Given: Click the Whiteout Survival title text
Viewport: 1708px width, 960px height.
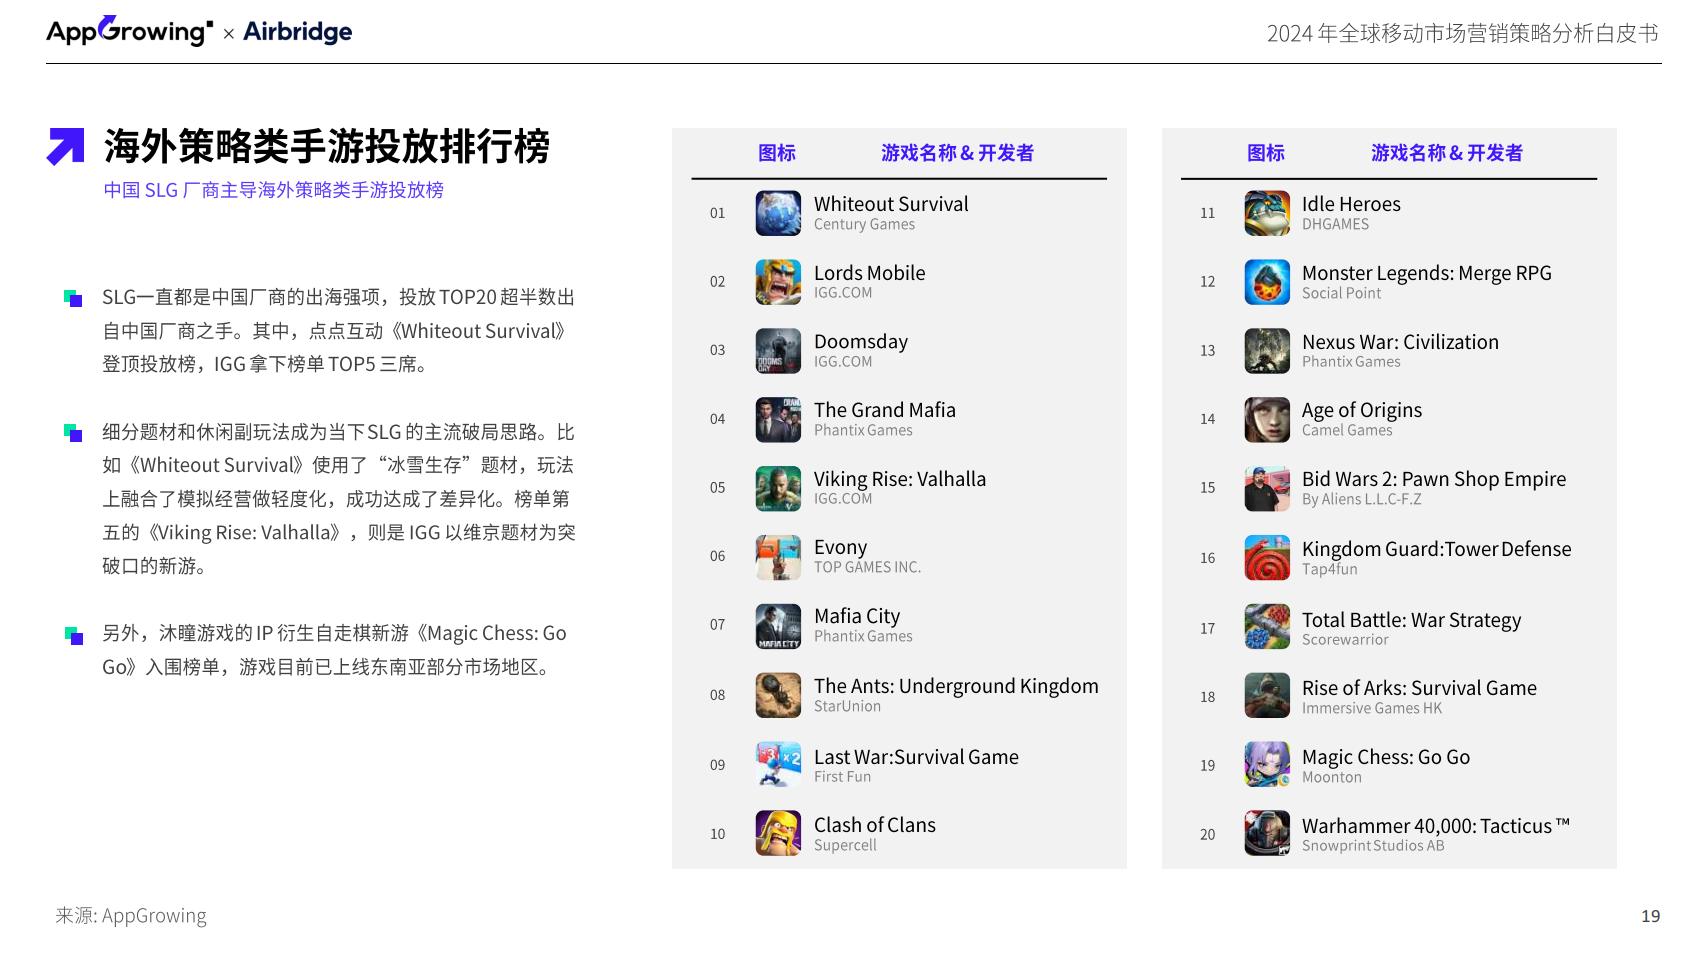Looking at the screenshot, I should tap(891, 204).
